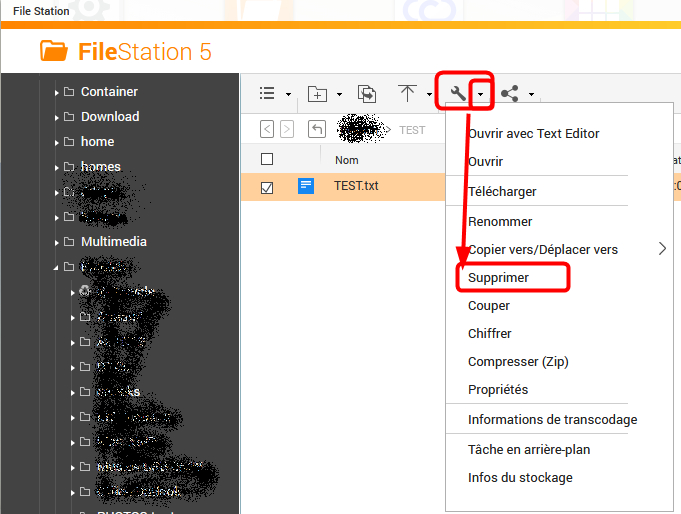Open the tools dropdown arrow beside wrench
The height and width of the screenshot is (514, 681).
pyautogui.click(x=480, y=94)
